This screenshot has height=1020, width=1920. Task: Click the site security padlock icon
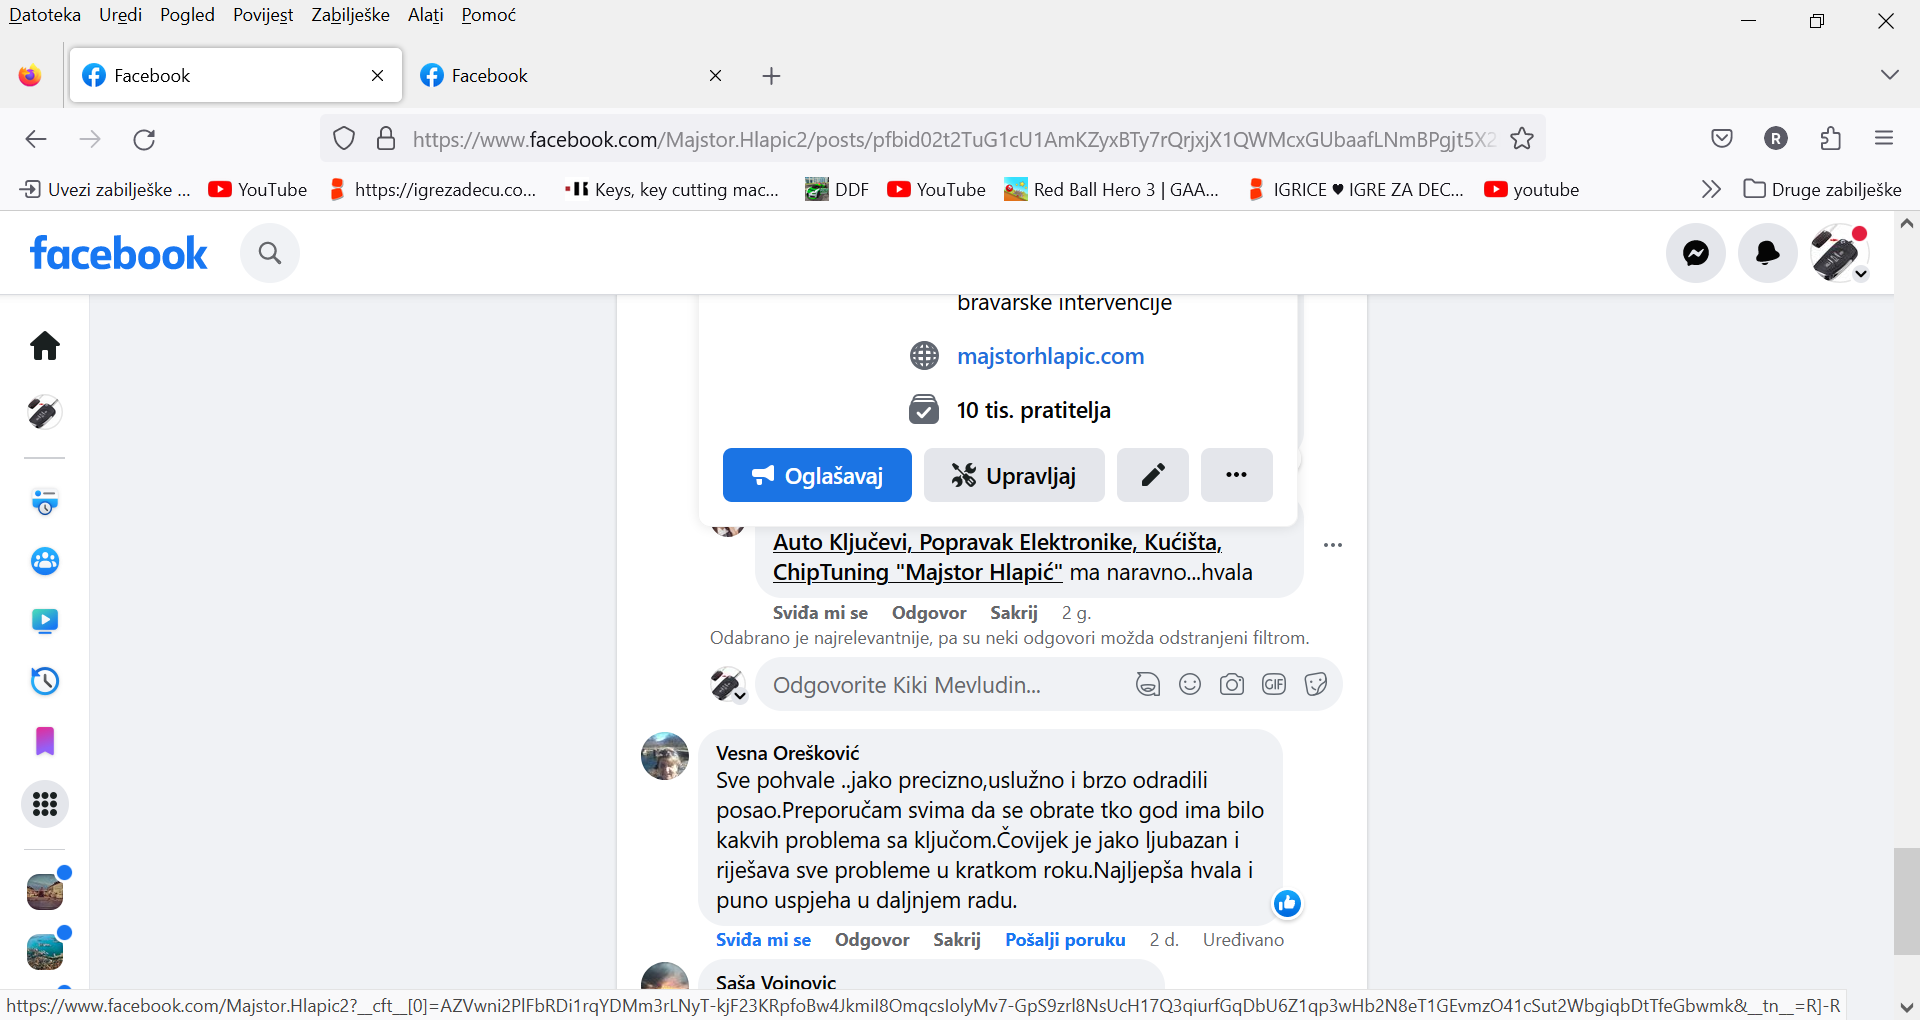pyautogui.click(x=386, y=139)
